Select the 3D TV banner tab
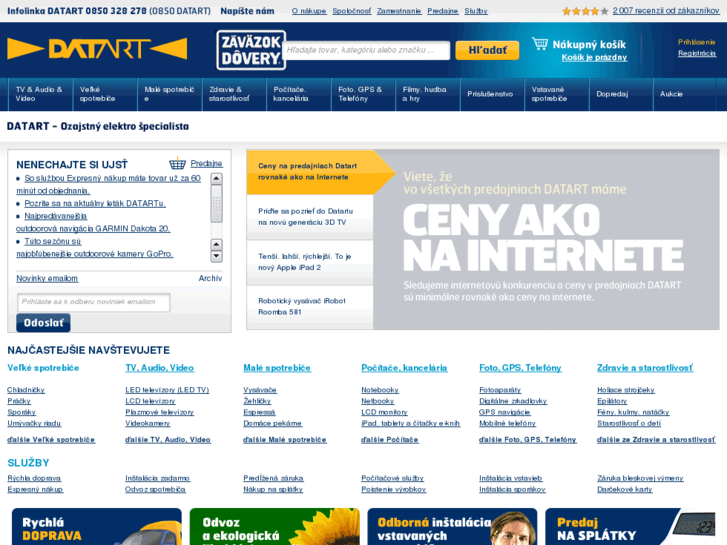 [x=310, y=217]
